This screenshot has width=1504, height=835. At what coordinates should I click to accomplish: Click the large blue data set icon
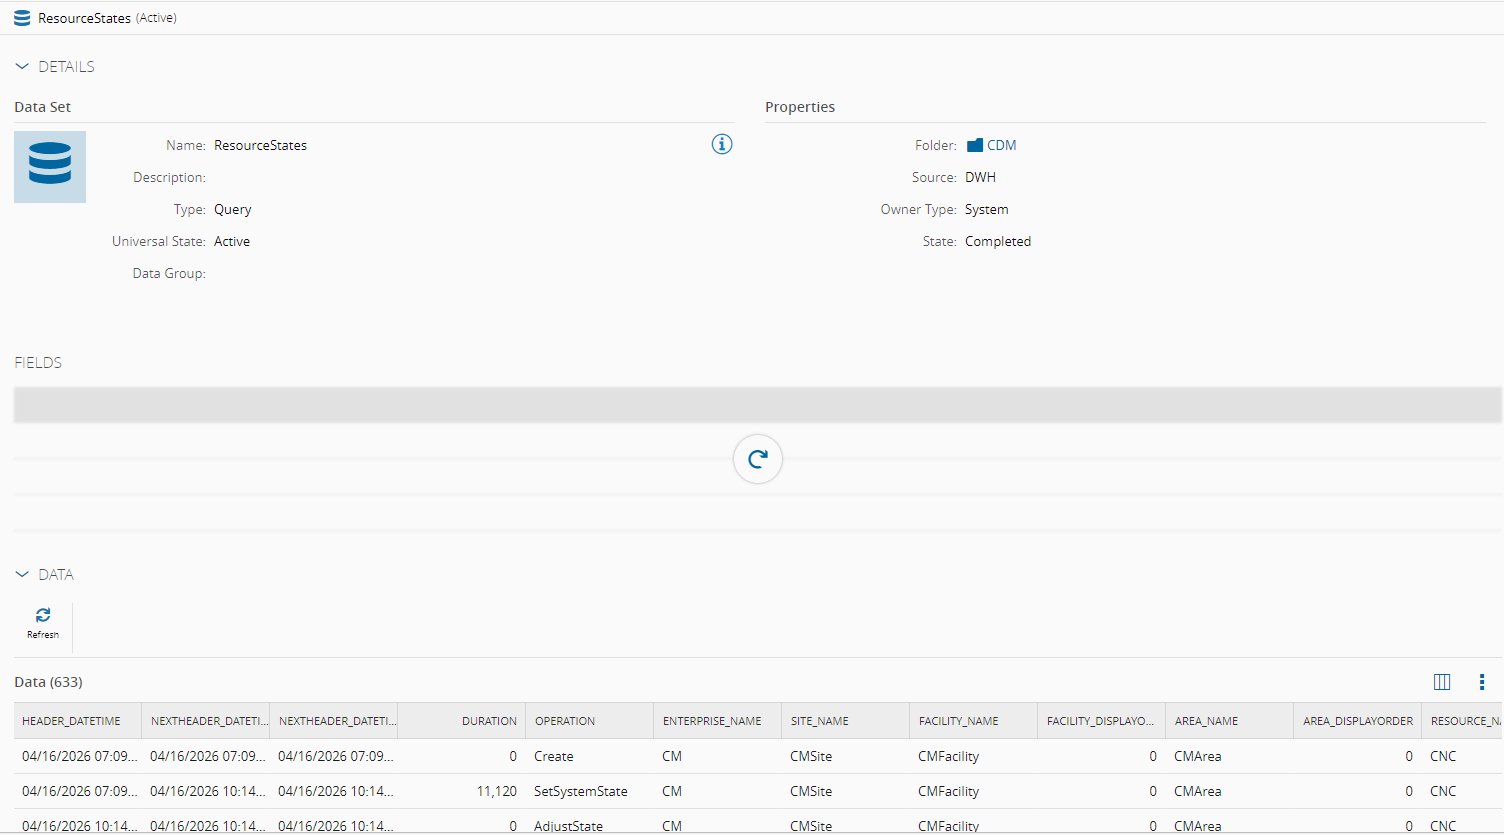pos(50,167)
